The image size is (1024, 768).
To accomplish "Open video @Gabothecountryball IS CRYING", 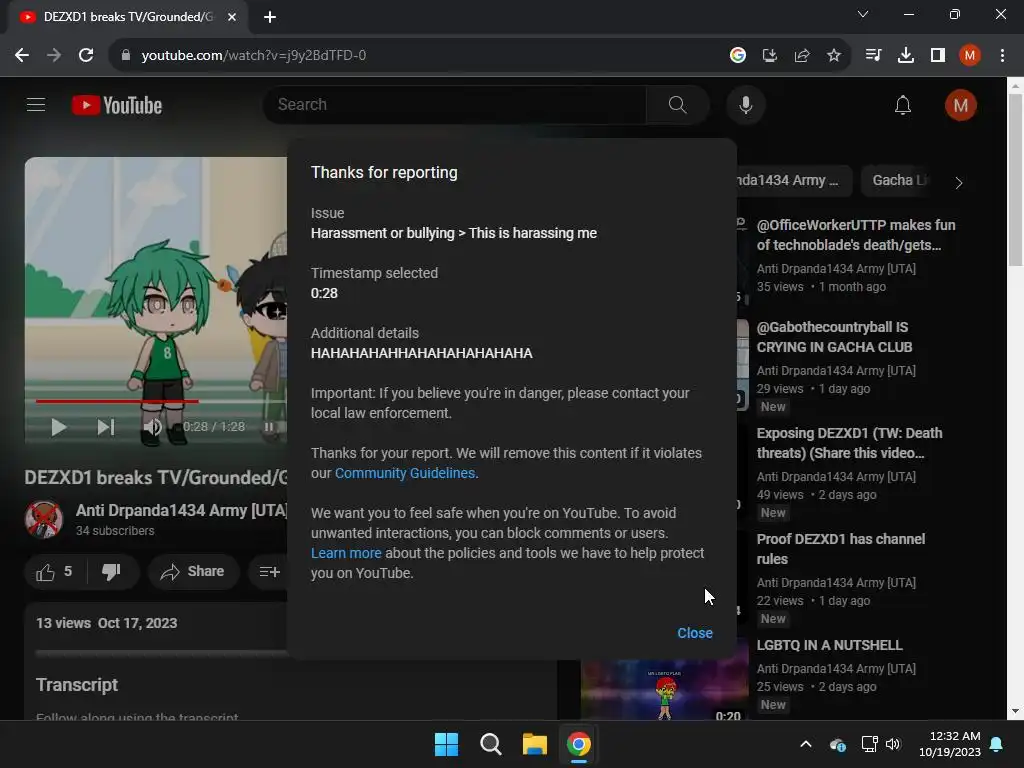I will (834, 337).
